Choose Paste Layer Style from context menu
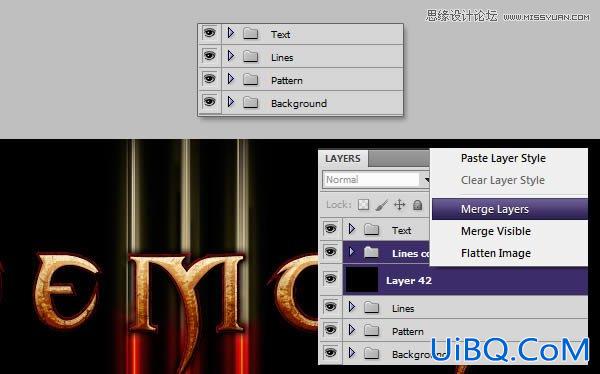This screenshot has width=600, height=374. 503,158
